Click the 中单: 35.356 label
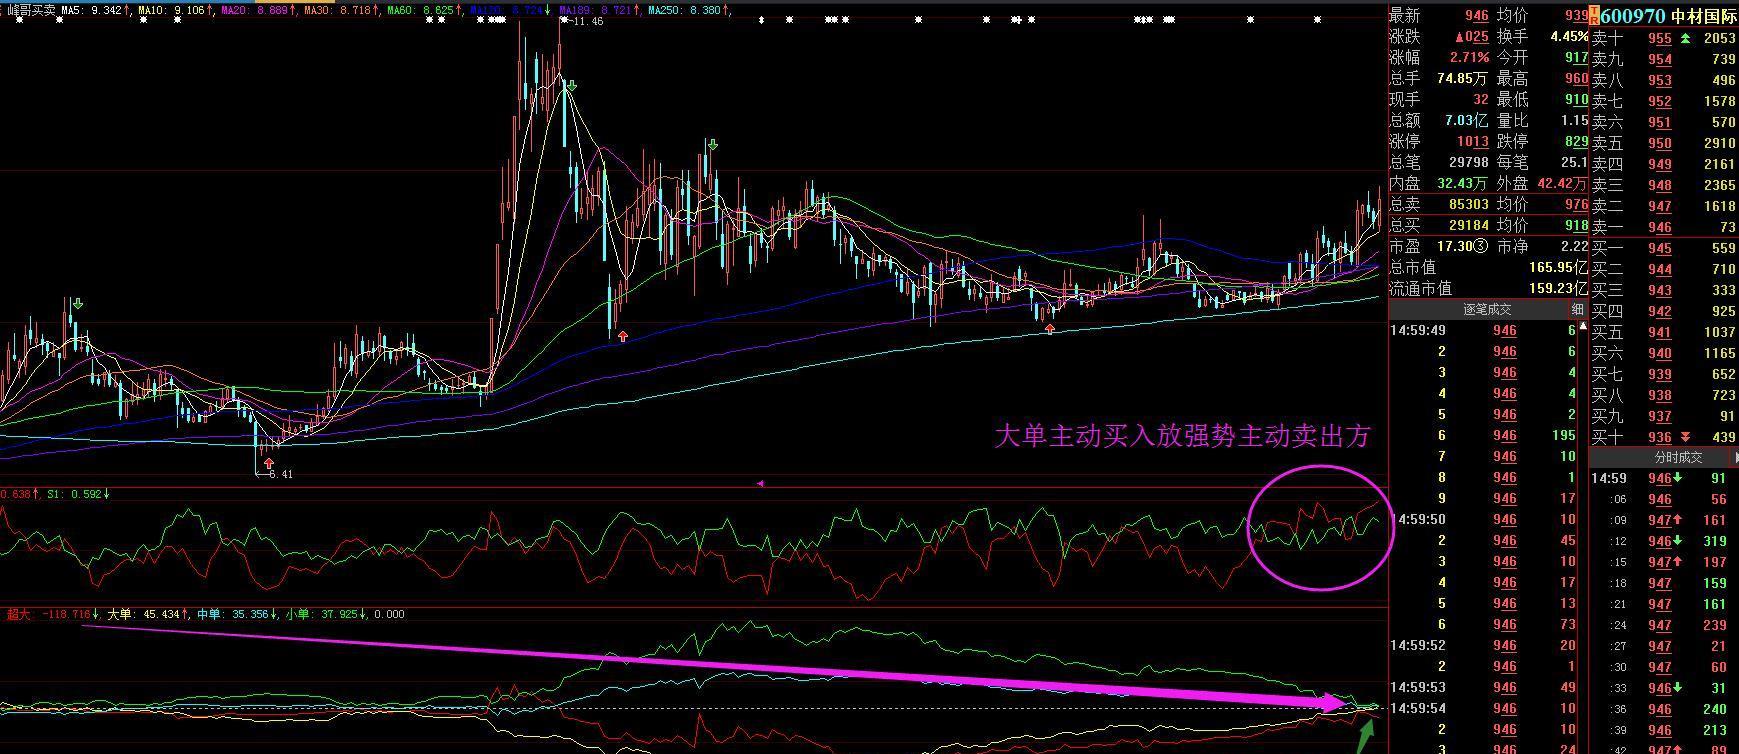The image size is (1739, 754). coord(237,614)
